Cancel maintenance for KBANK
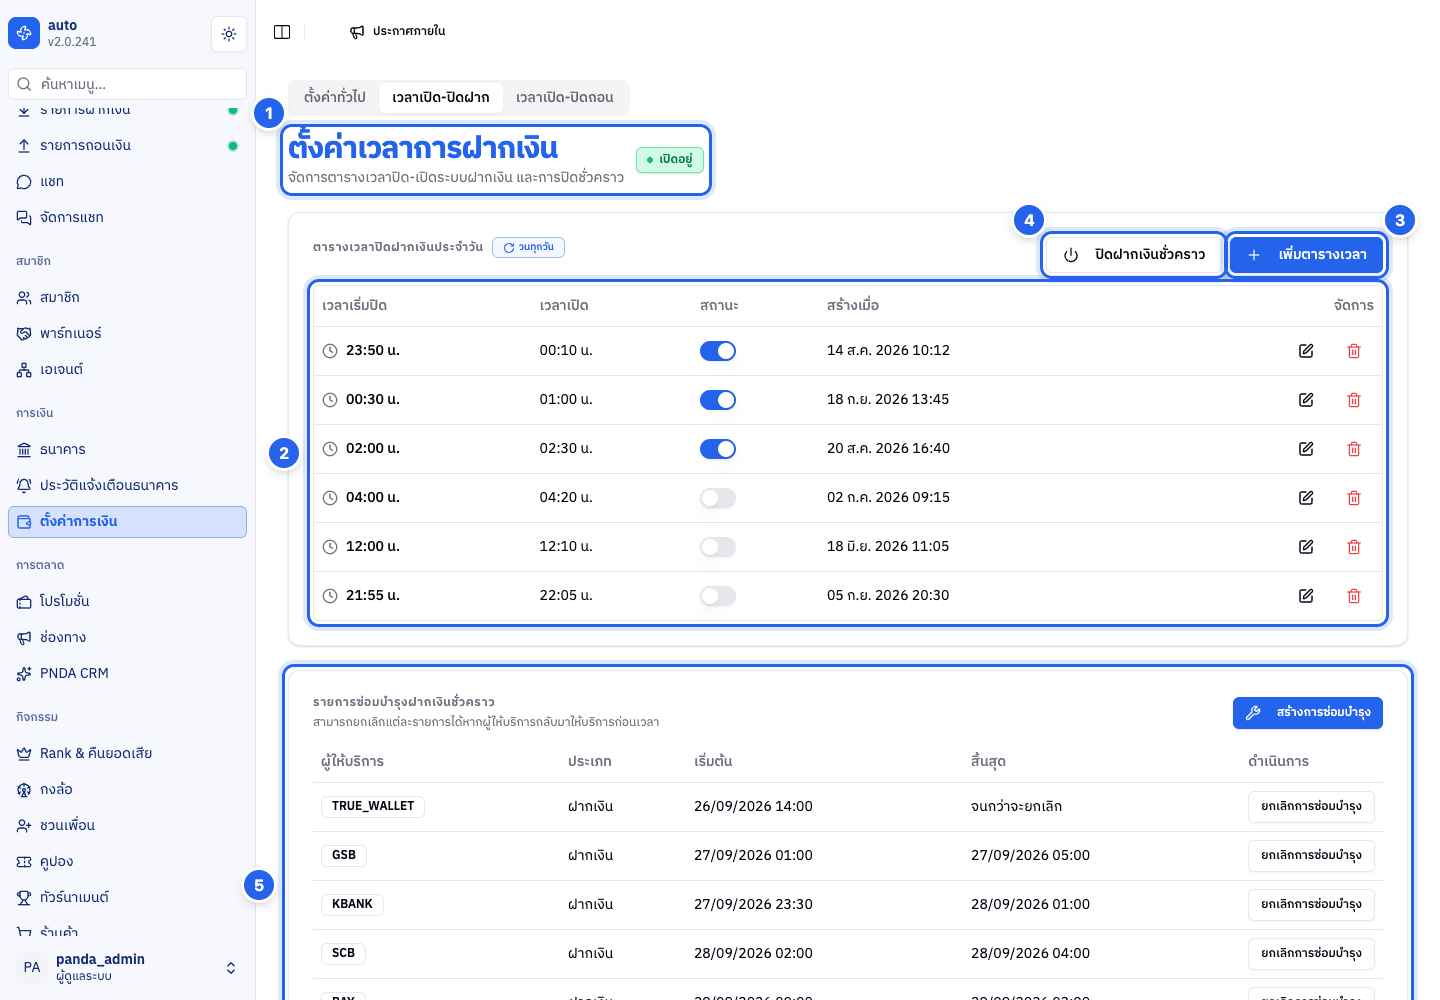Viewport: 1440px width, 1000px height. click(x=1311, y=905)
